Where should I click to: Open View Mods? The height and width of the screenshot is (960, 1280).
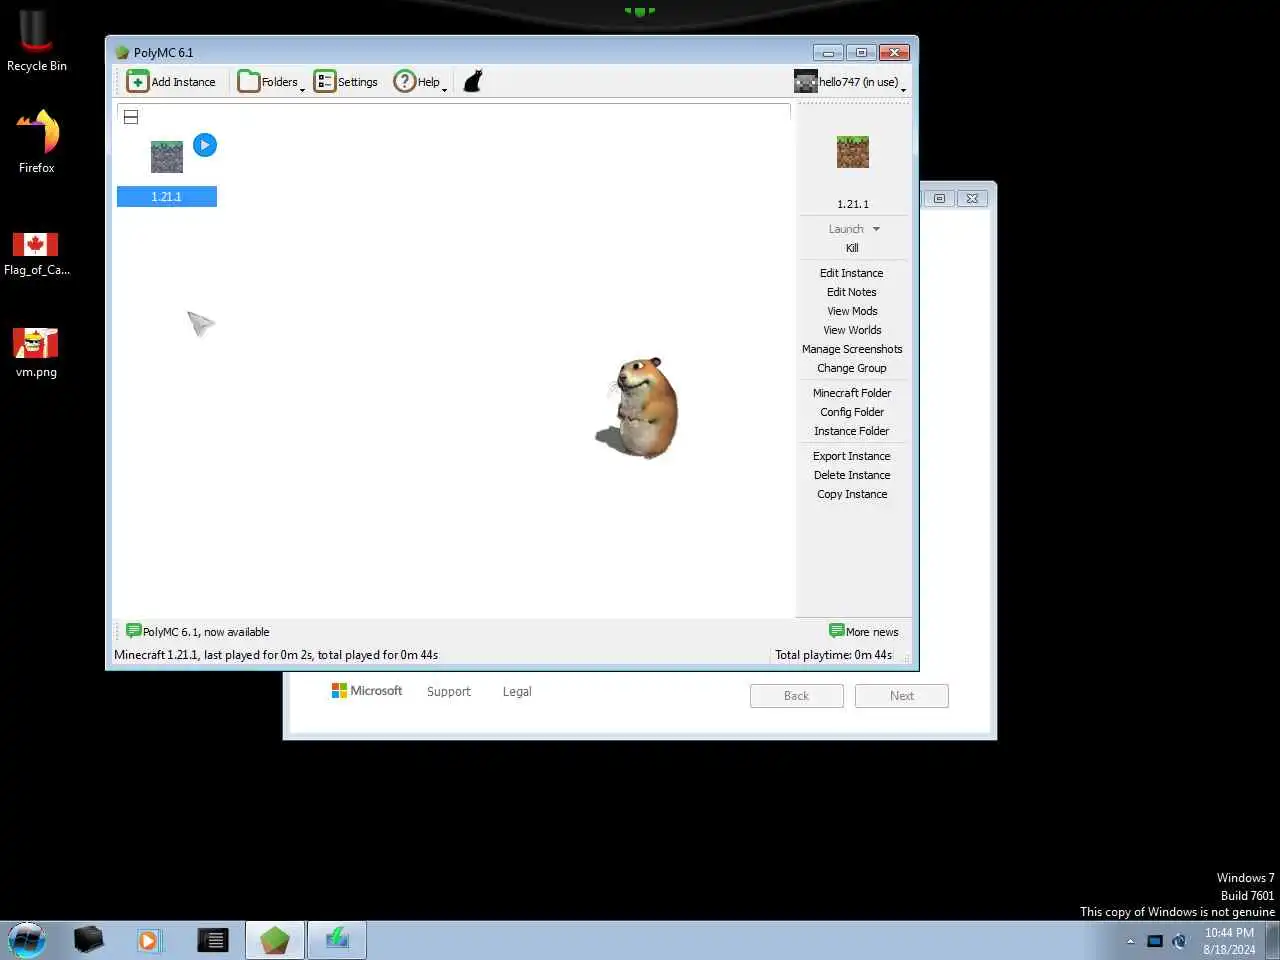(852, 311)
